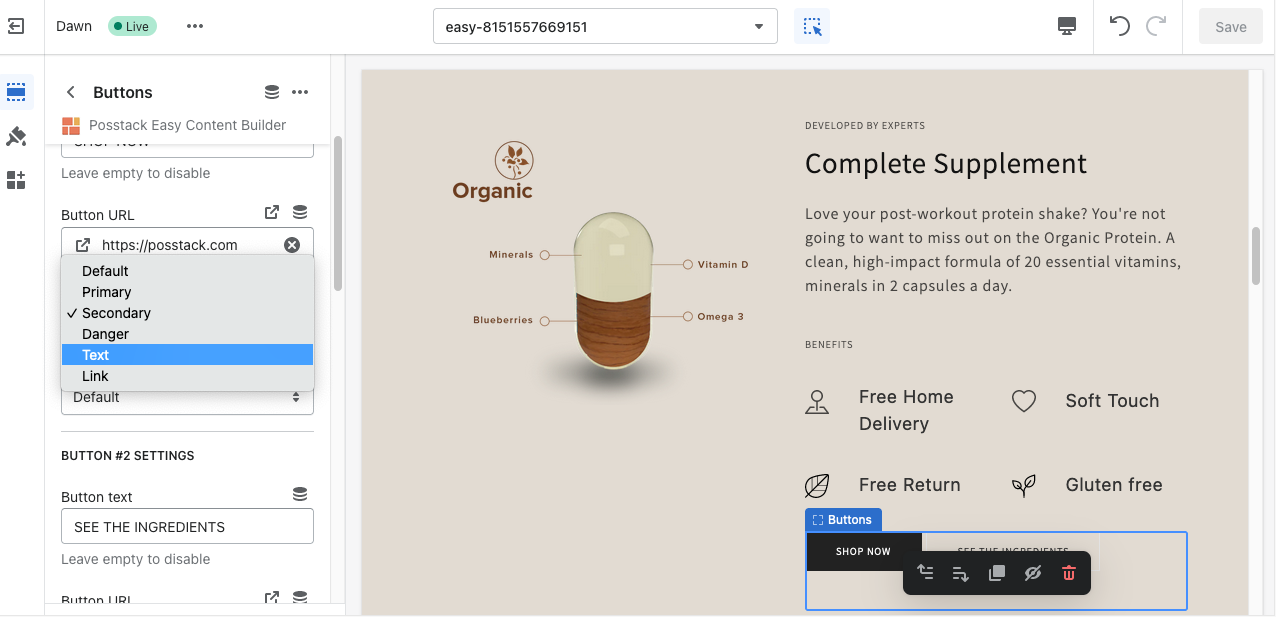The height and width of the screenshot is (617, 1276).
Task: Select the Free Return text
Action: click(910, 485)
